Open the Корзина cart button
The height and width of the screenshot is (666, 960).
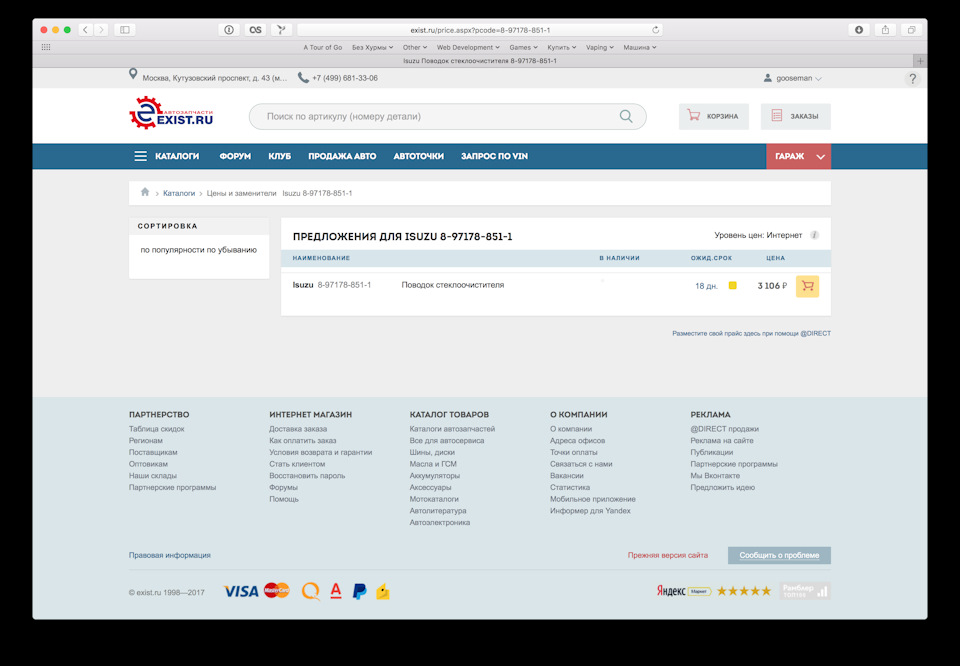[x=713, y=116]
